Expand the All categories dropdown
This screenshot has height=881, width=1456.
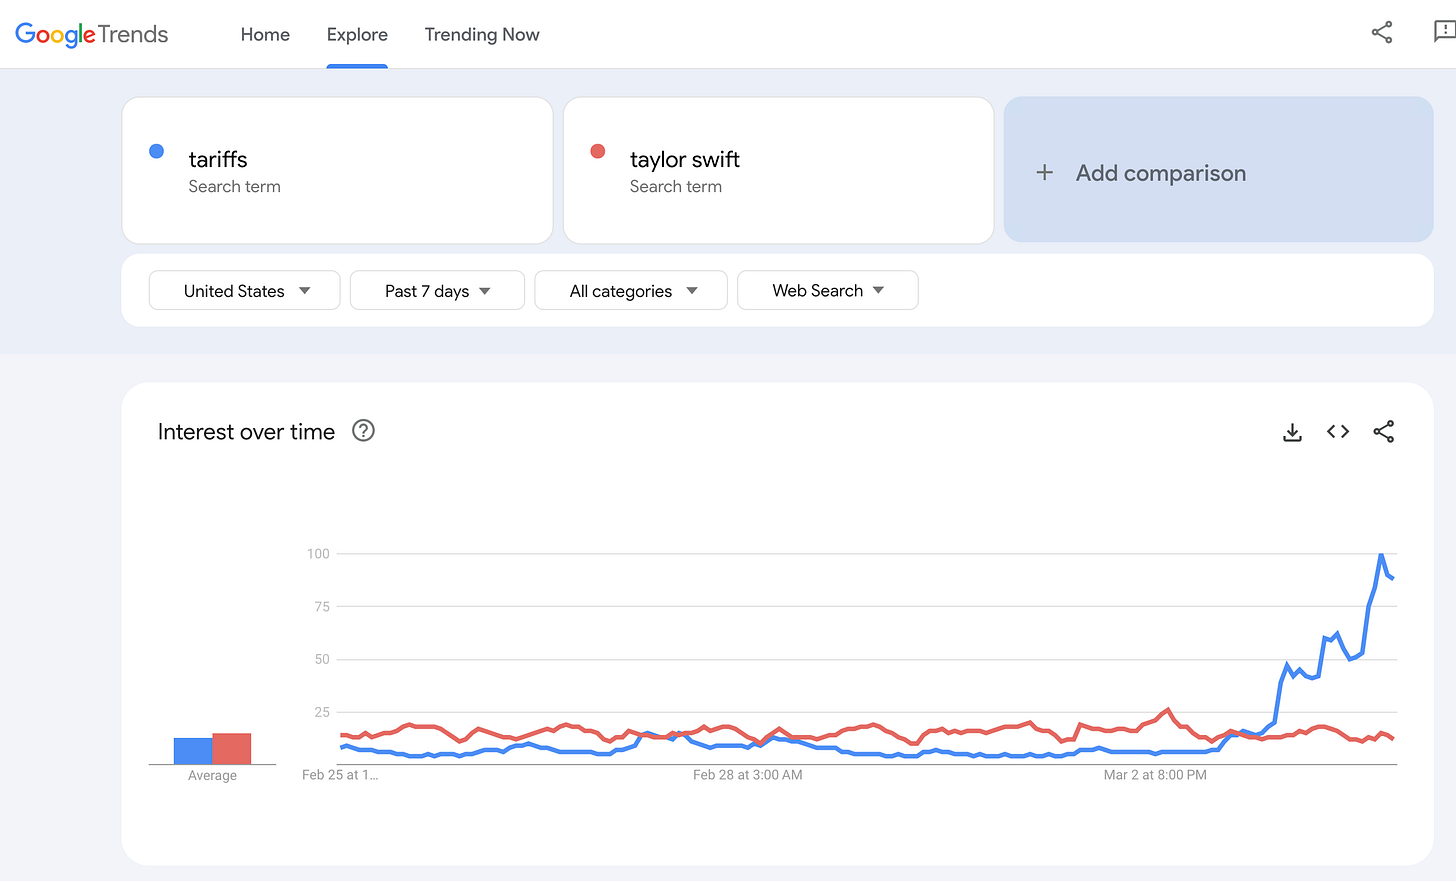point(631,290)
